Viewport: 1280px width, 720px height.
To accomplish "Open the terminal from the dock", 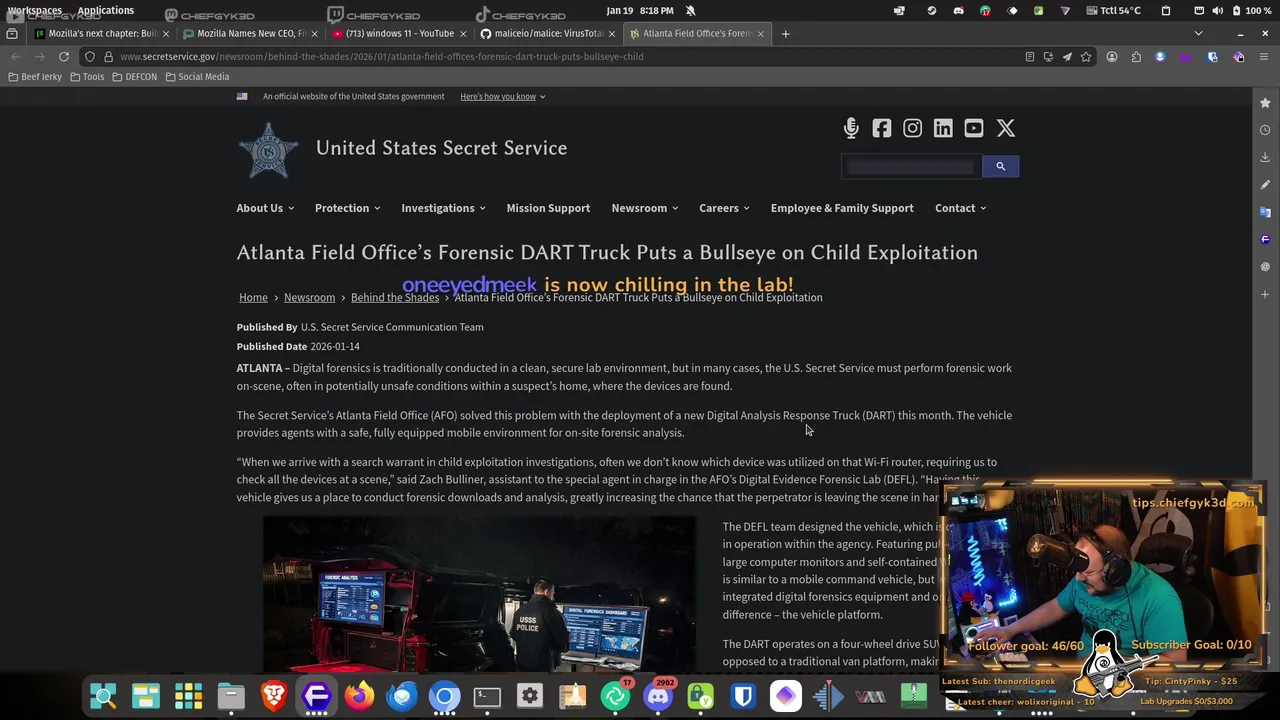I will click(x=487, y=696).
